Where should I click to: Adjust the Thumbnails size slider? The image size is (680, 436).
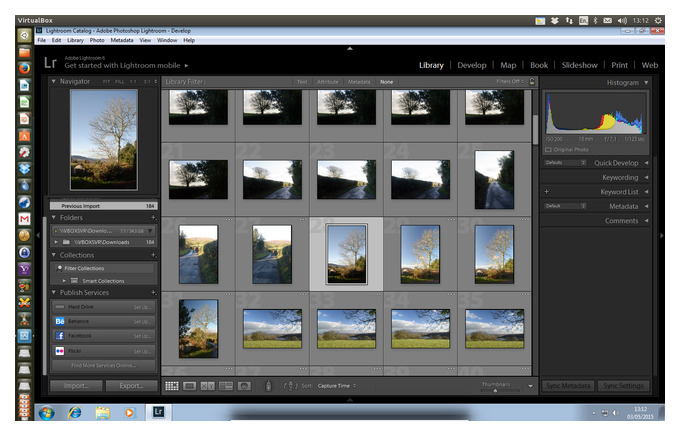[x=495, y=390]
